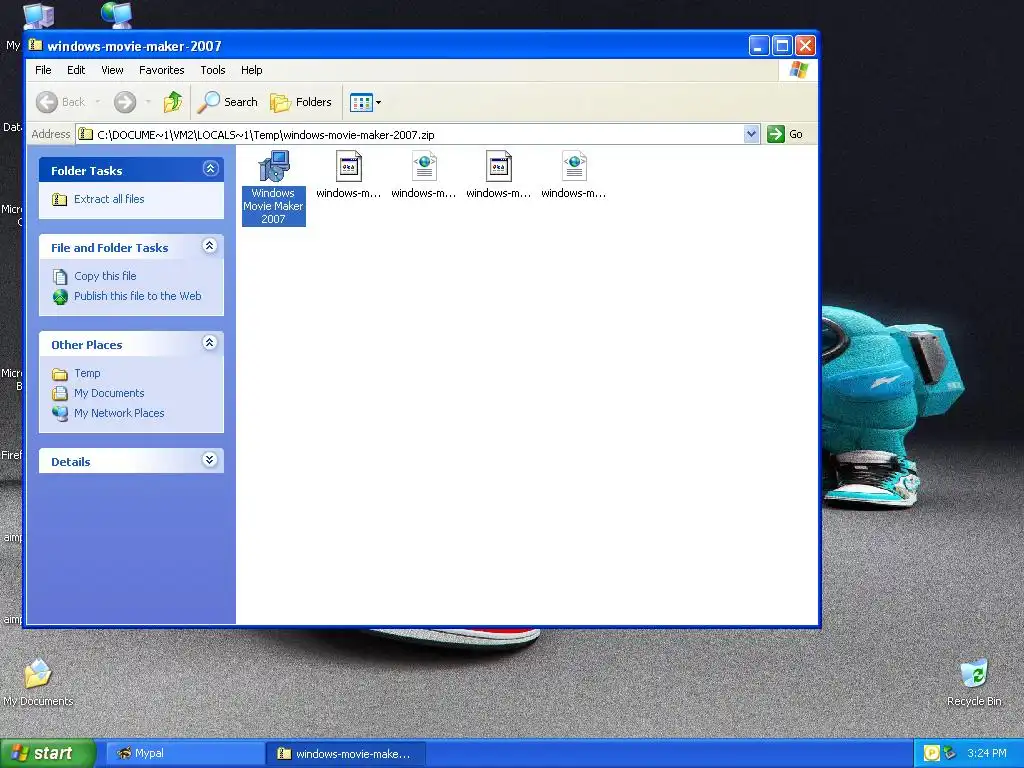This screenshot has width=1024, height=768.
Task: Open the Tools menu
Action: click(x=213, y=70)
